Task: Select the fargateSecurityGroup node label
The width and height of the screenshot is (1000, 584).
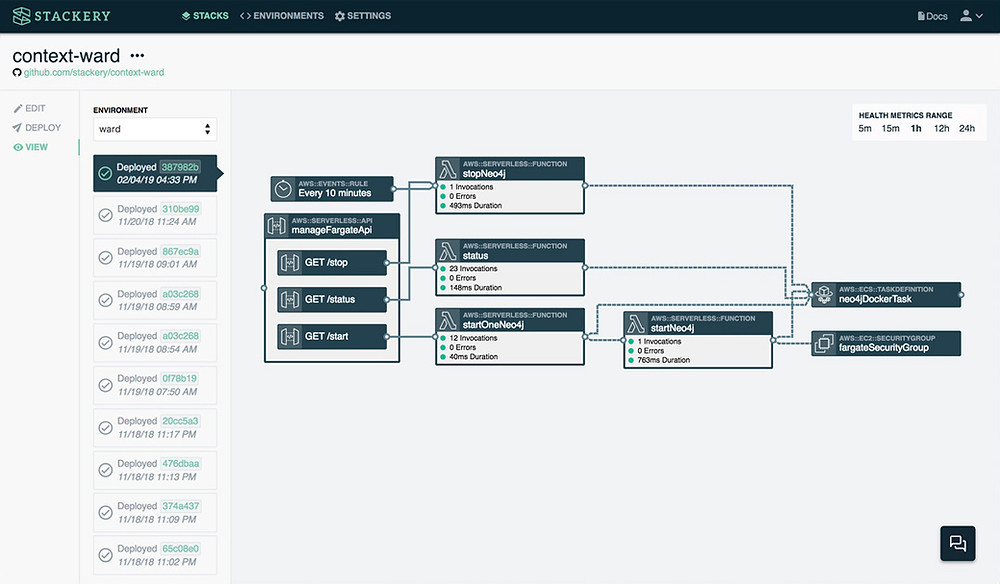Action: tap(883, 347)
